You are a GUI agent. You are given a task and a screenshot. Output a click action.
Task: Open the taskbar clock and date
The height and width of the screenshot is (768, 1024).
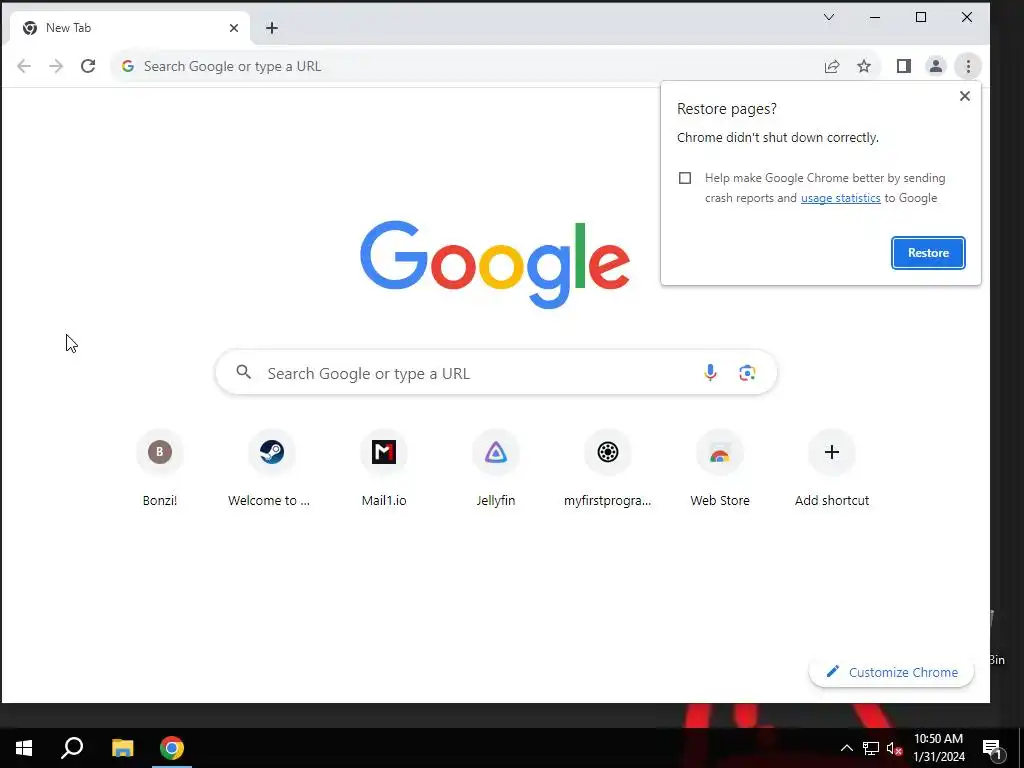938,748
